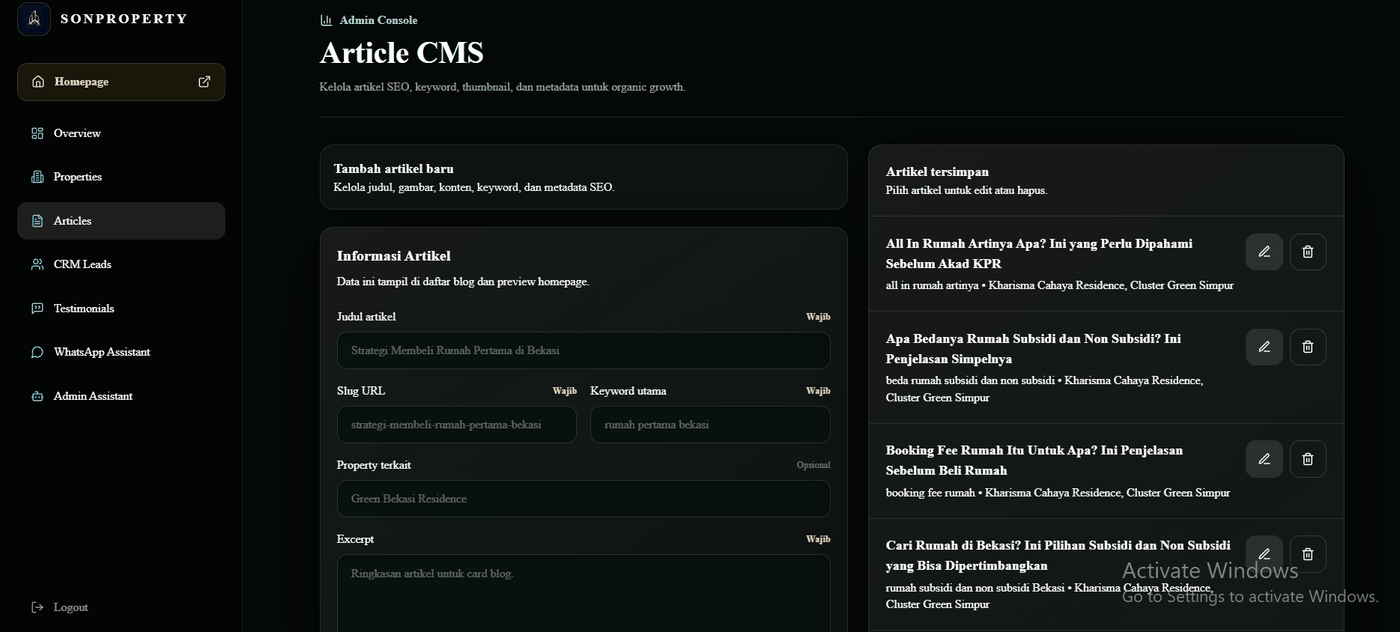Click the Admin Assistant bot icon
The width and height of the screenshot is (1400, 632).
pyautogui.click(x=37, y=396)
